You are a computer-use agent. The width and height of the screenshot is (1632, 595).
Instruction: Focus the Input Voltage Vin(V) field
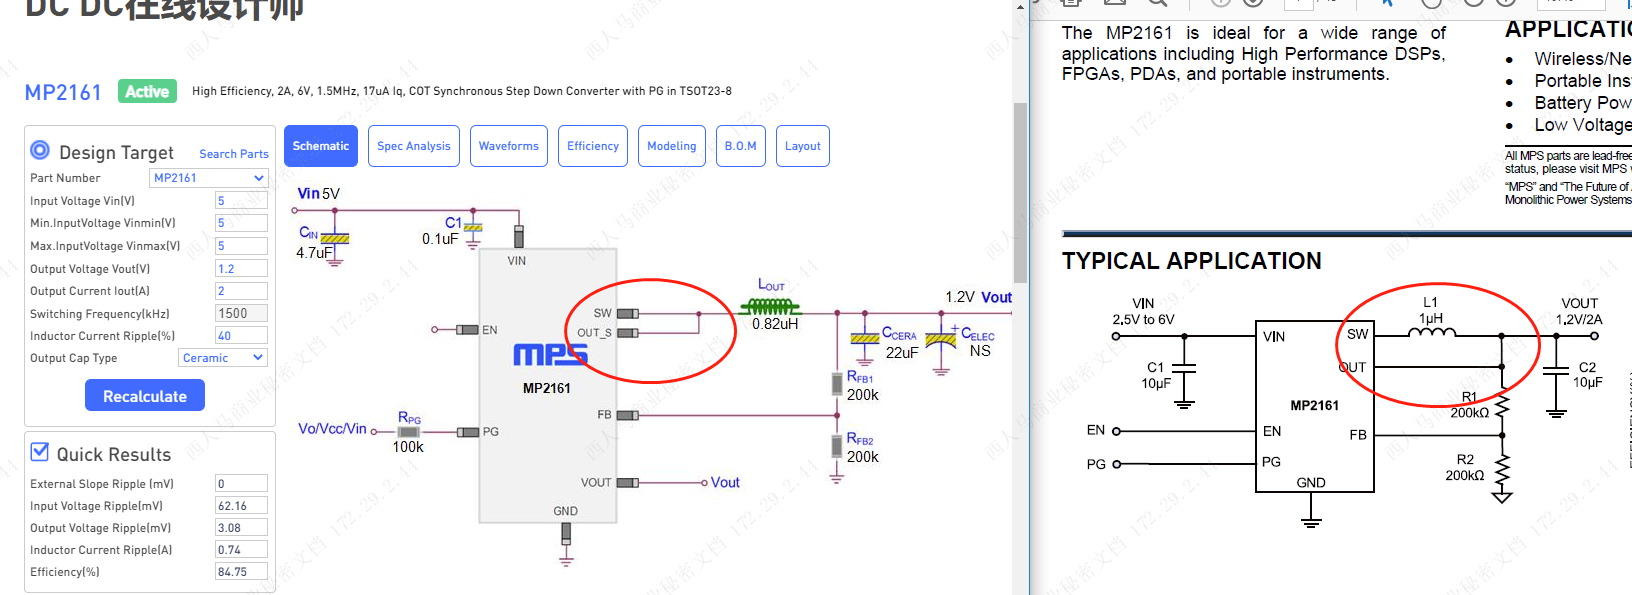(241, 201)
